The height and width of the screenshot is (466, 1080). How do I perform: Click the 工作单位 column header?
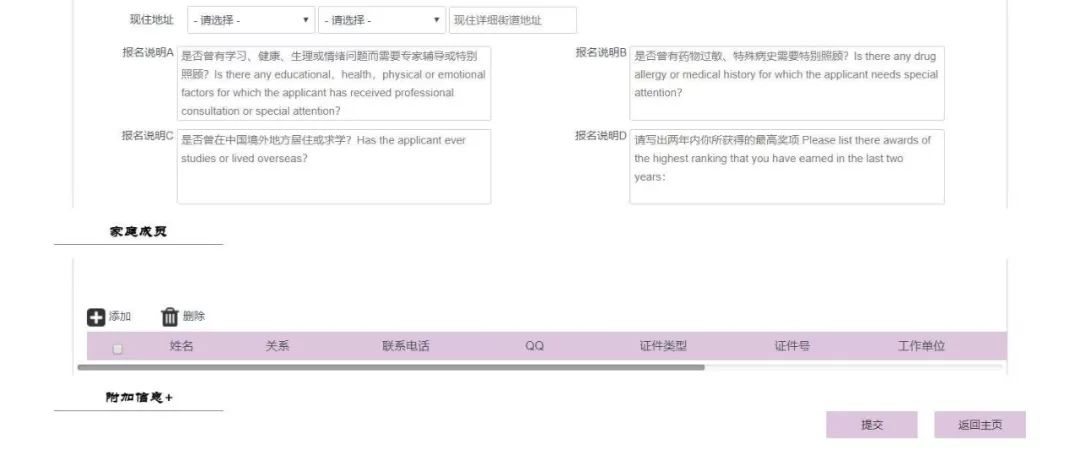(922, 346)
